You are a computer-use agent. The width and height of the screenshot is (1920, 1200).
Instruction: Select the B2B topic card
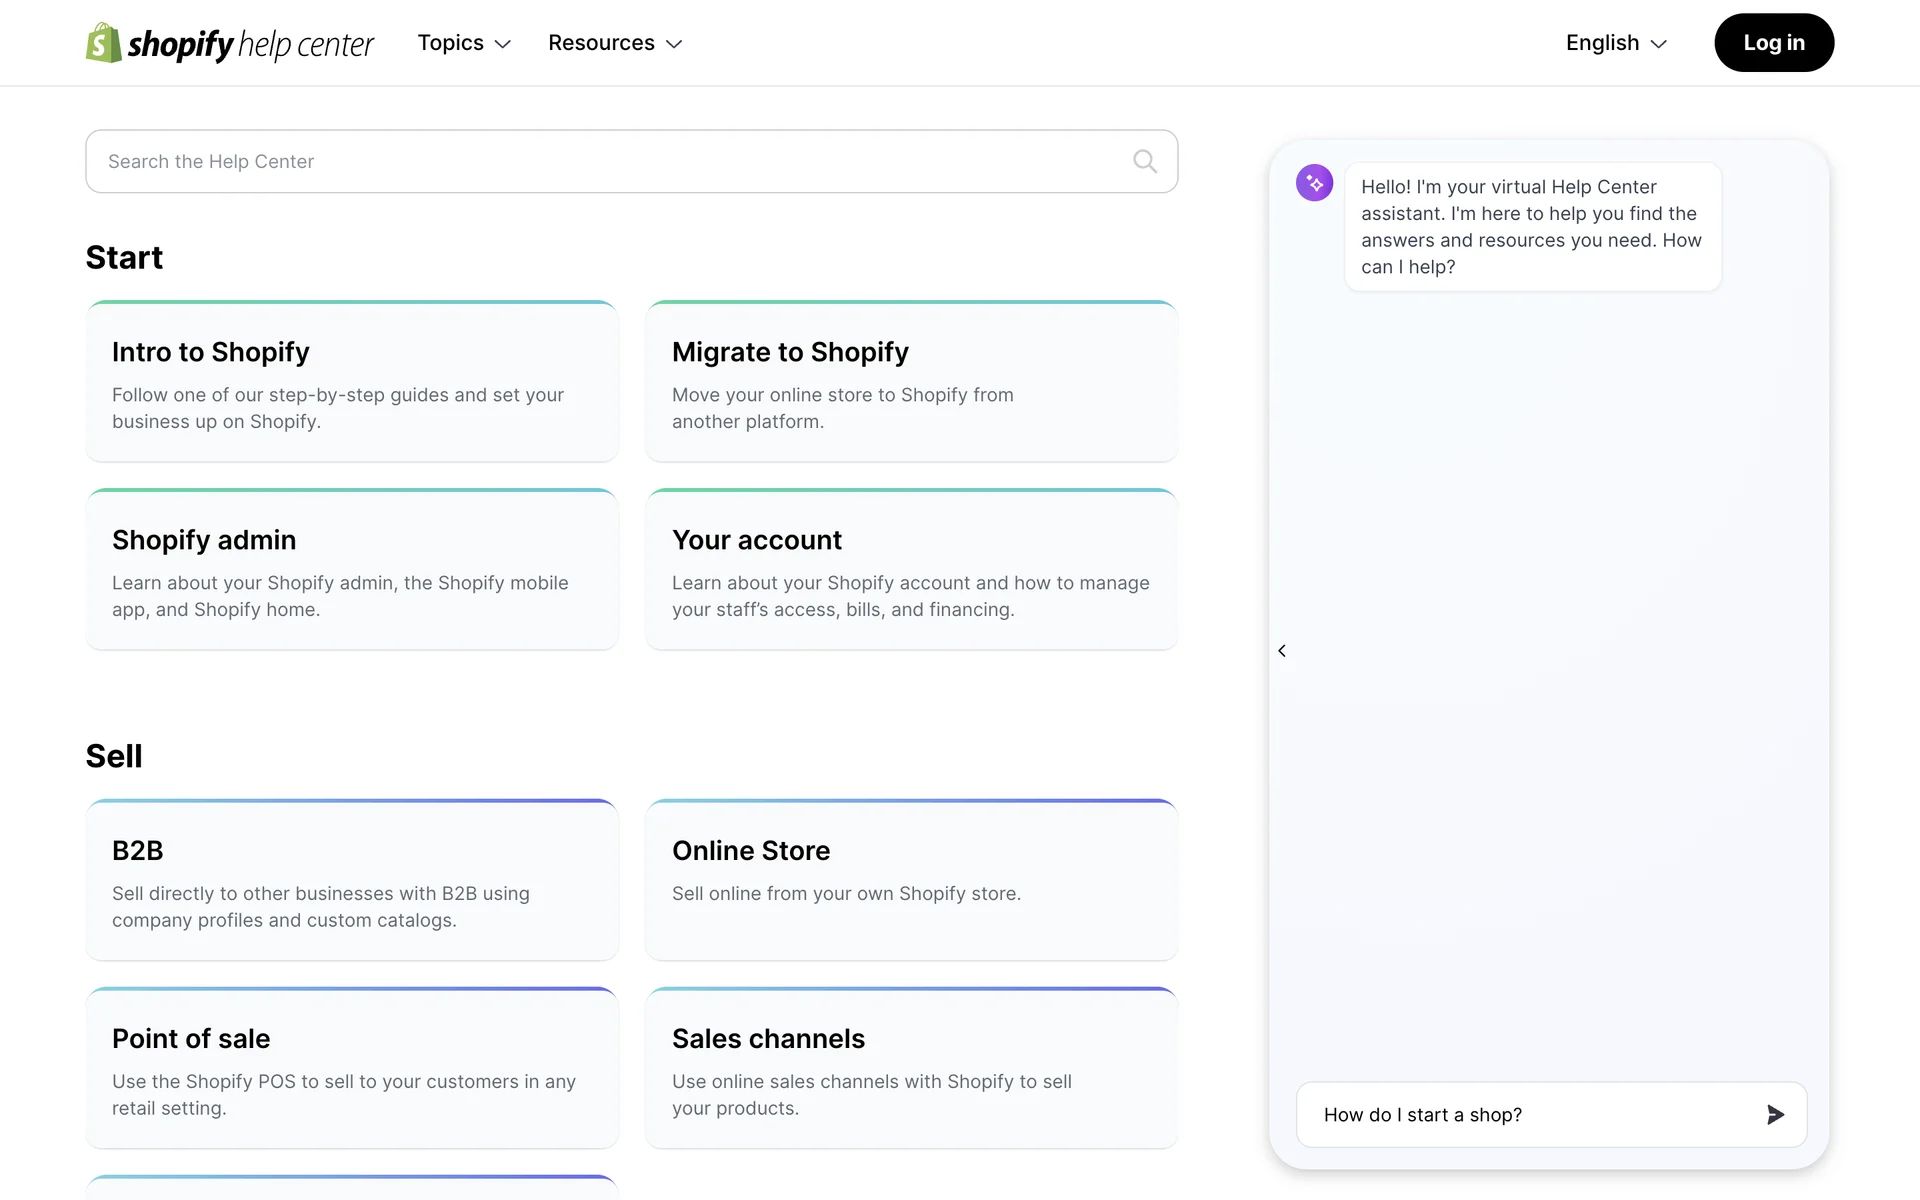(x=352, y=881)
